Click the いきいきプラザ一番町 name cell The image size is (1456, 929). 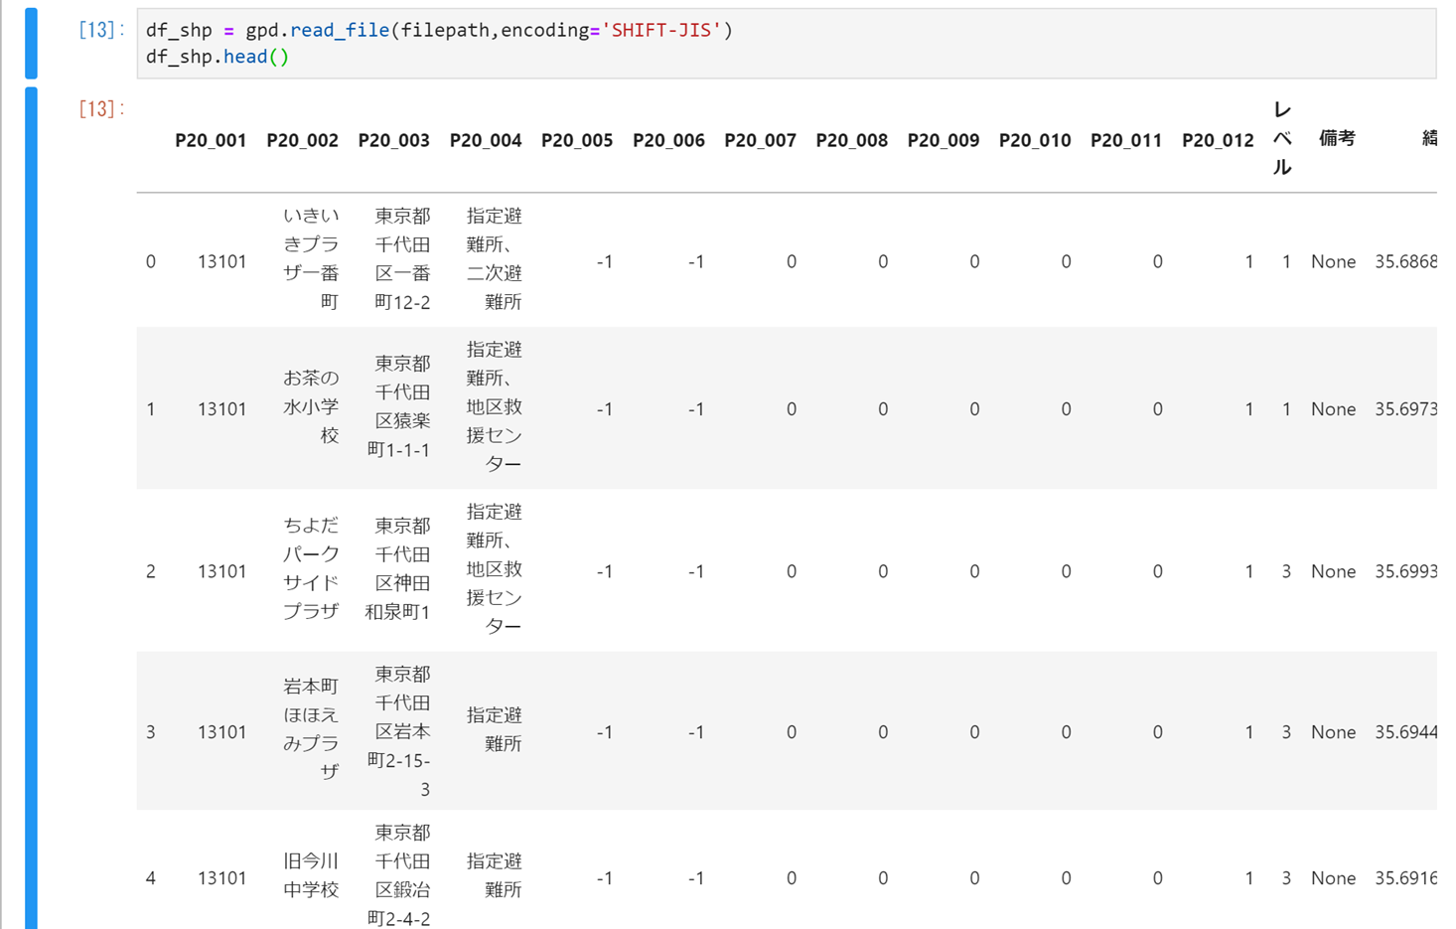(311, 259)
